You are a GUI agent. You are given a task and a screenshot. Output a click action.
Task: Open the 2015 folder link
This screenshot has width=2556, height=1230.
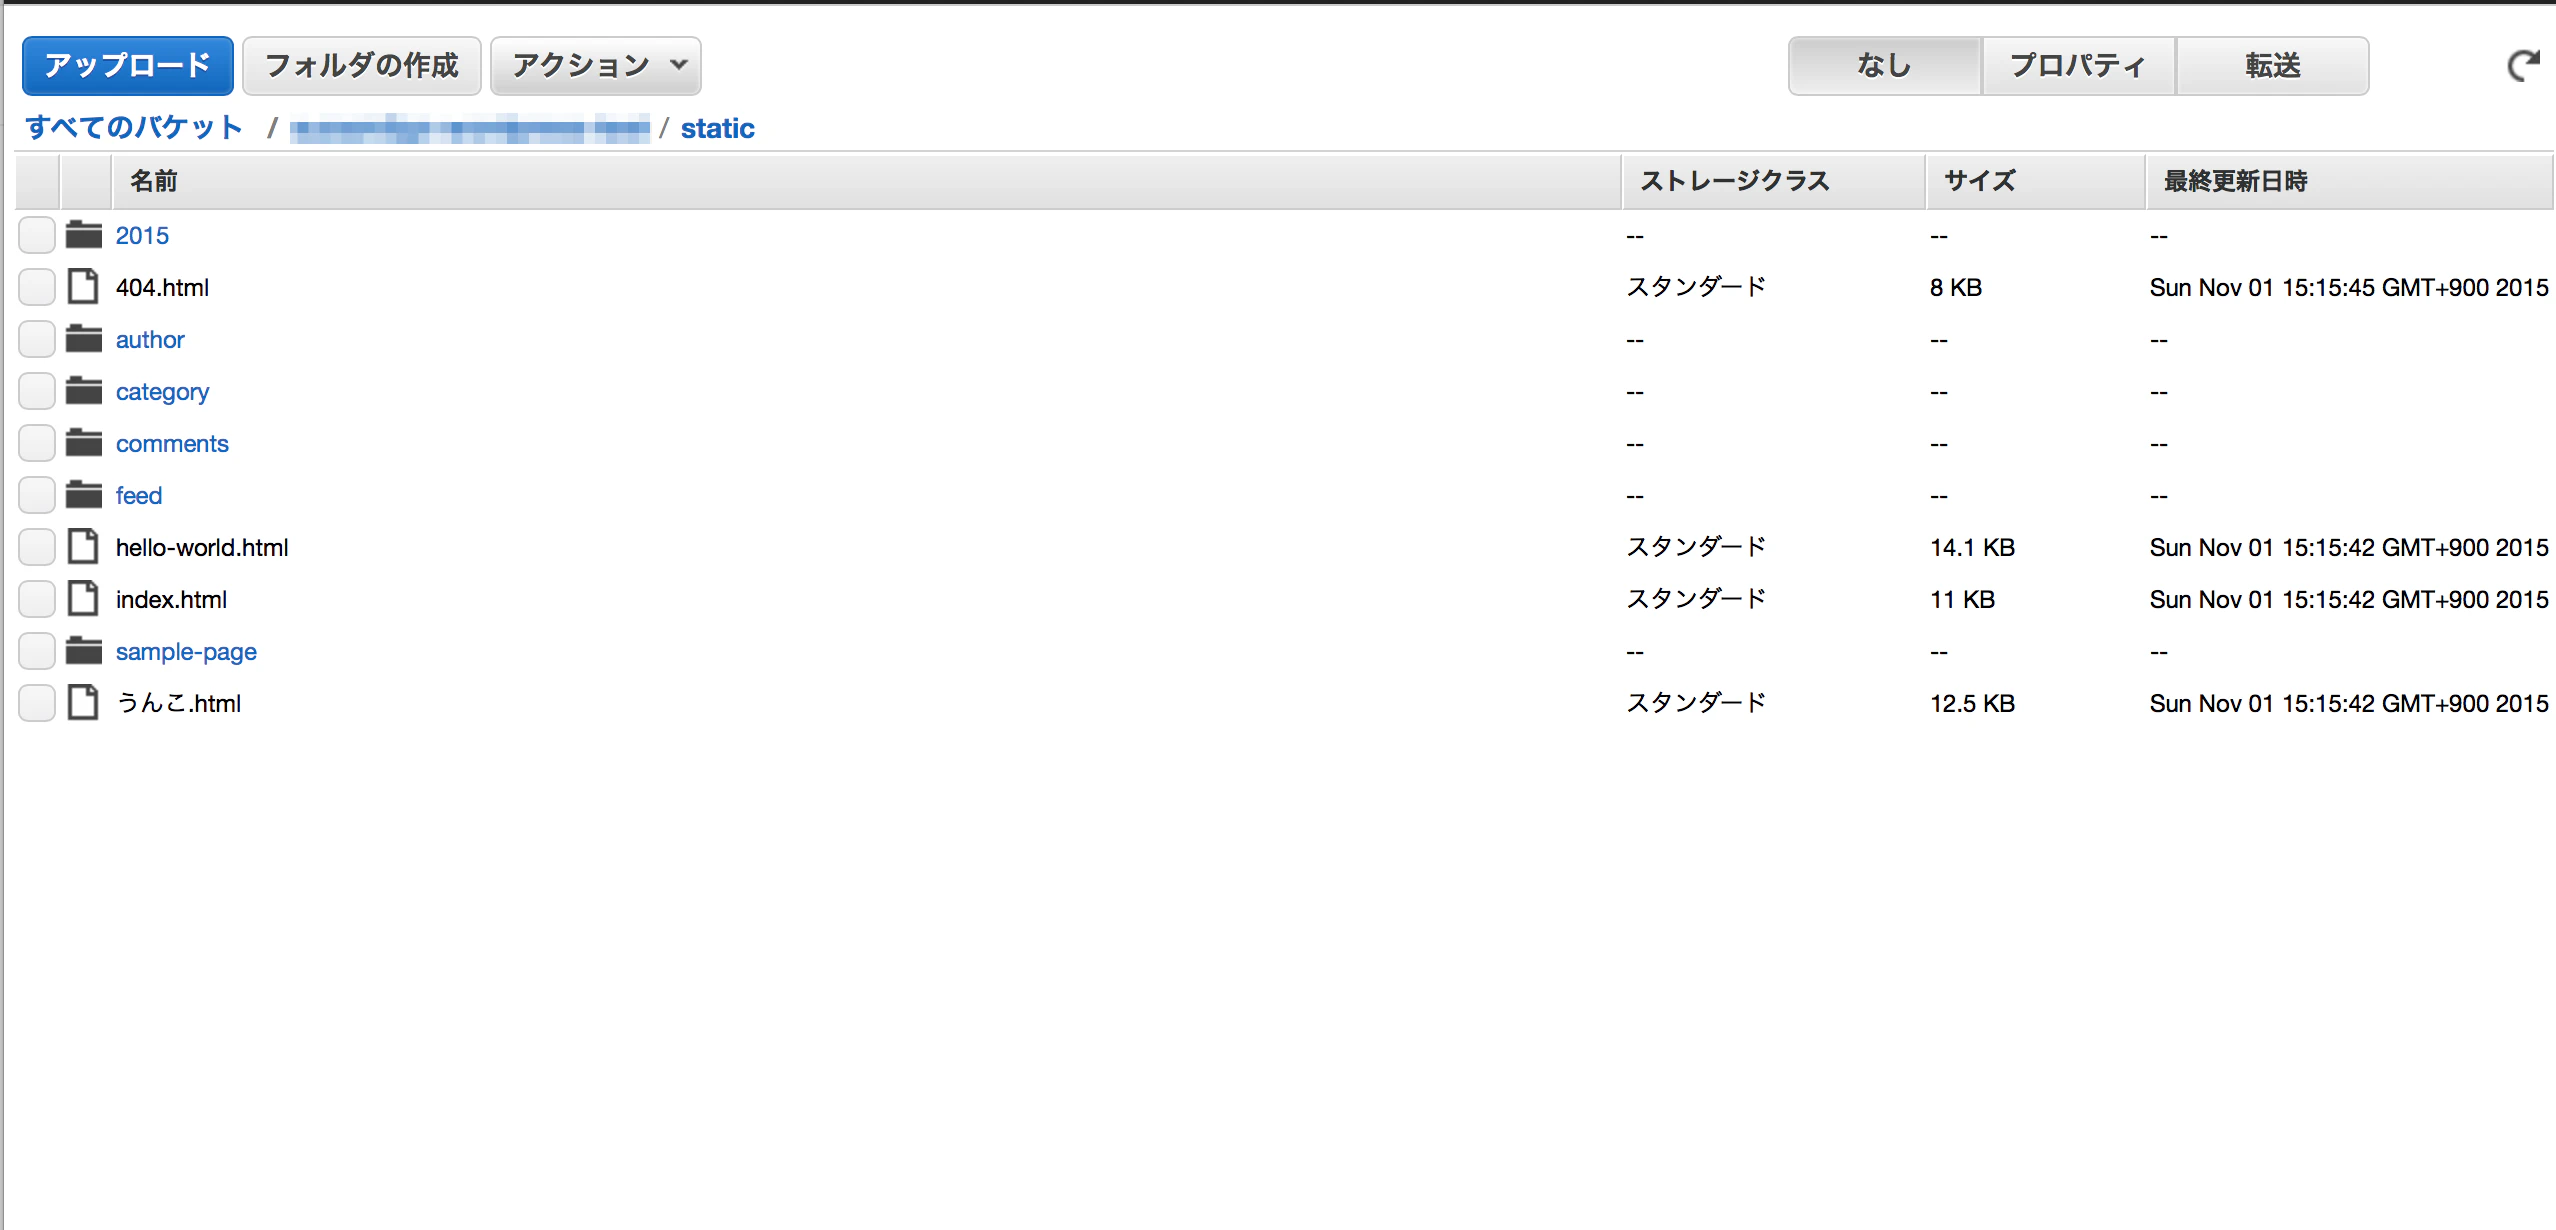[142, 235]
